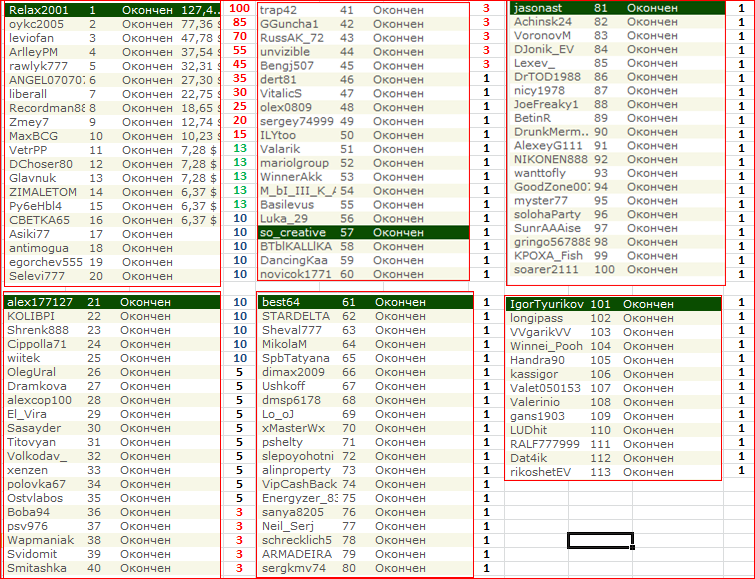Click the Wapmaniak player cell
This screenshot has height=579, width=755.
(x=40, y=540)
